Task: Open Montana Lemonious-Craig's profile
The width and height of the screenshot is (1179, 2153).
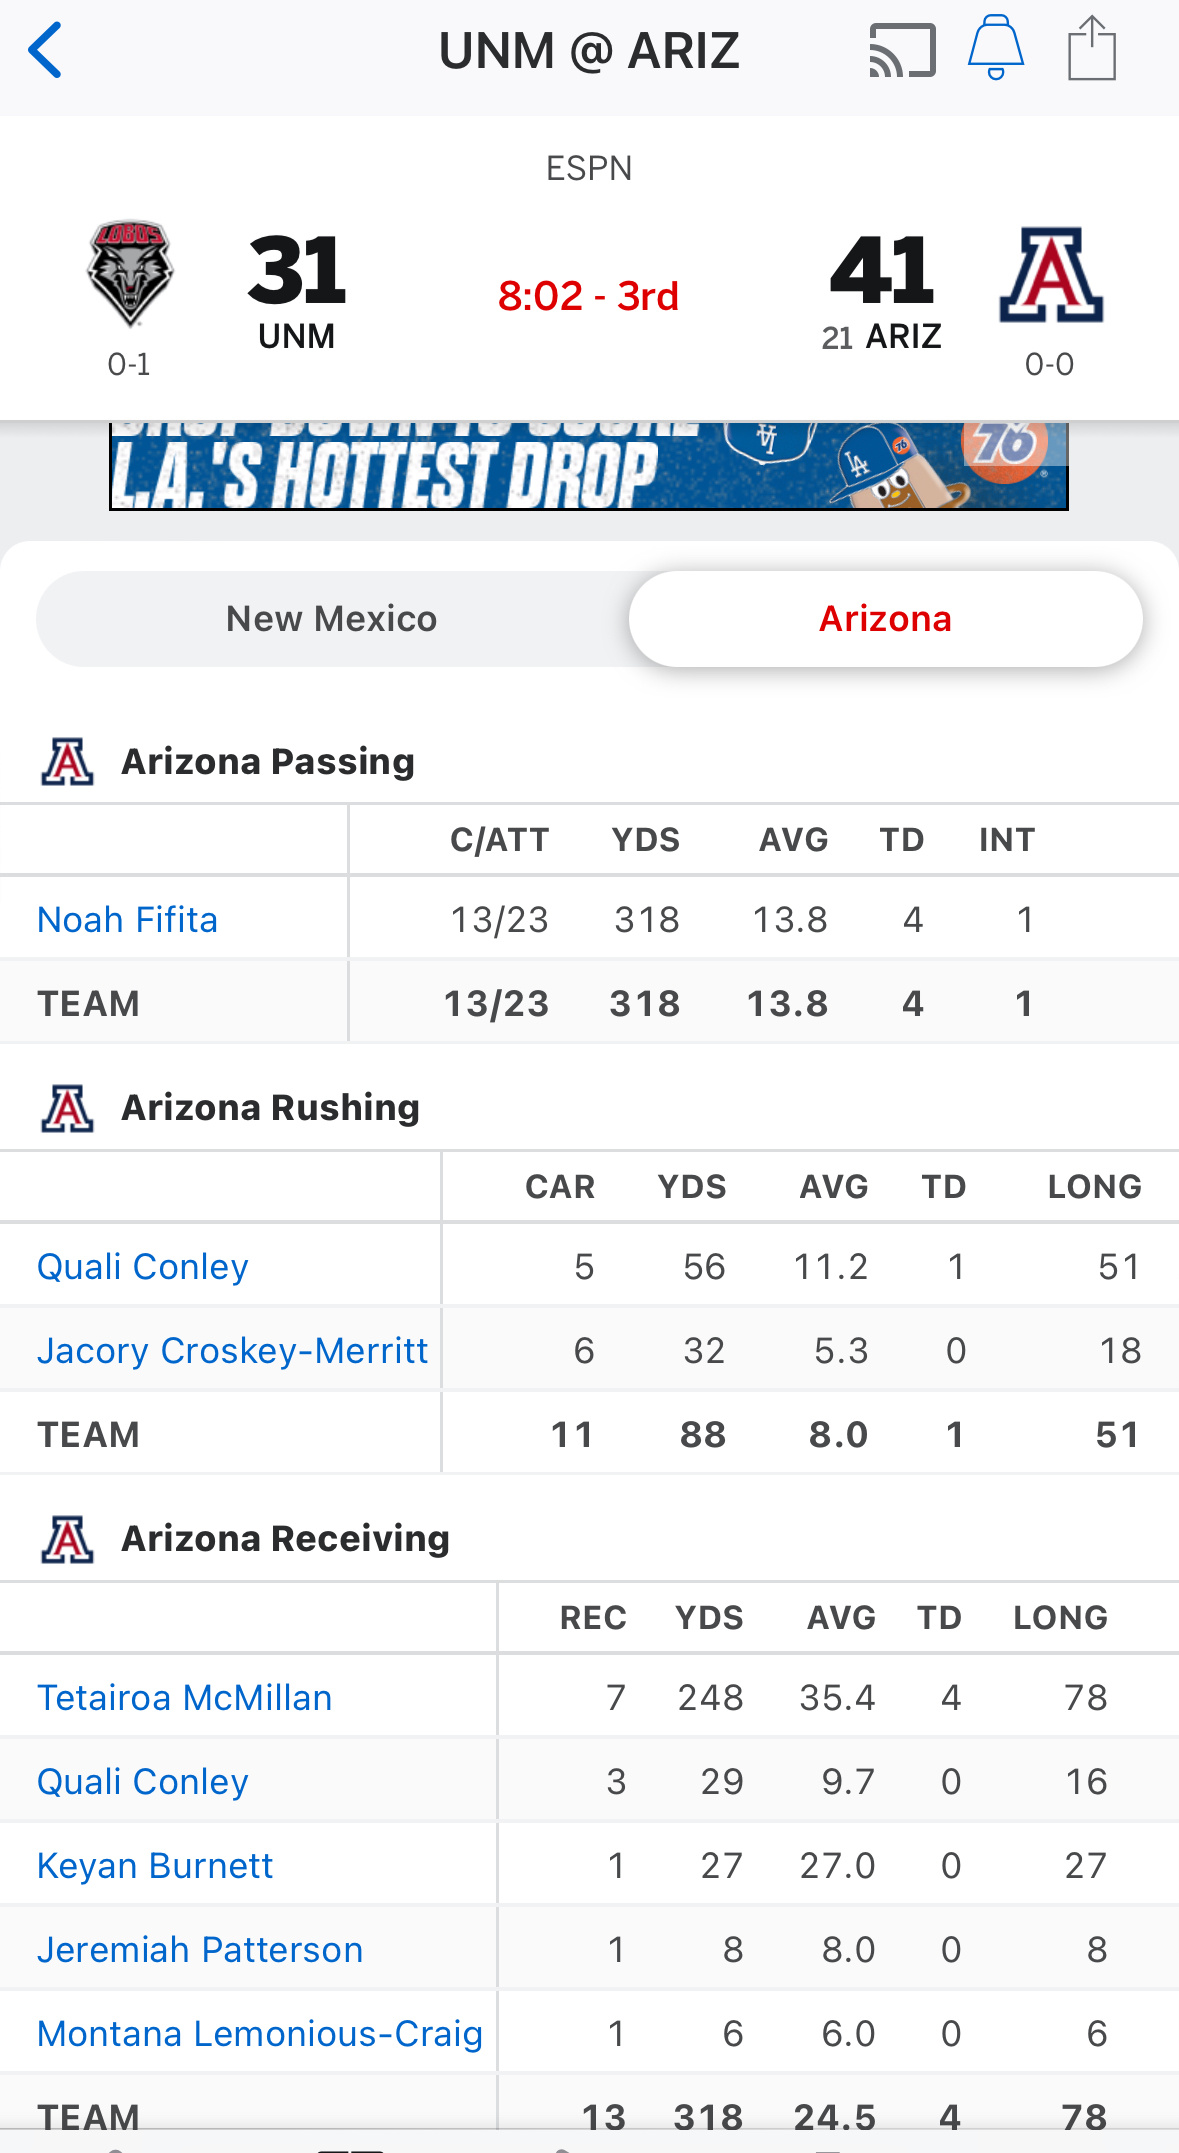Action: point(260,2034)
